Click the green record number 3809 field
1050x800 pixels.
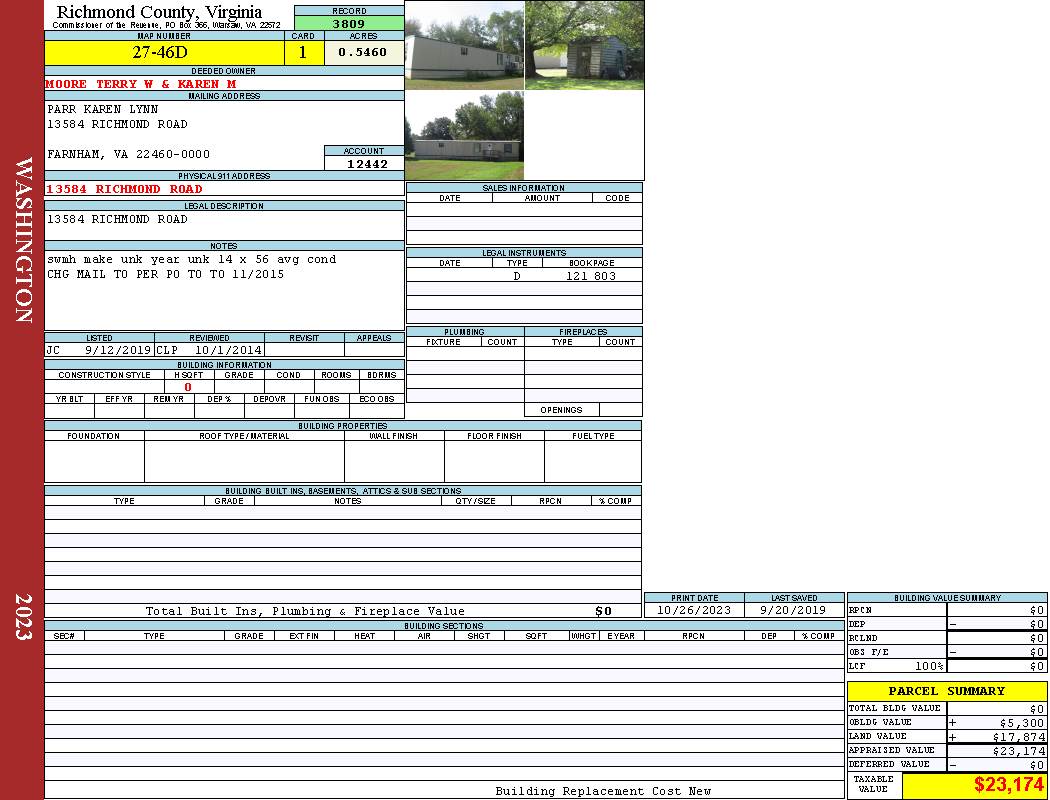pos(349,23)
